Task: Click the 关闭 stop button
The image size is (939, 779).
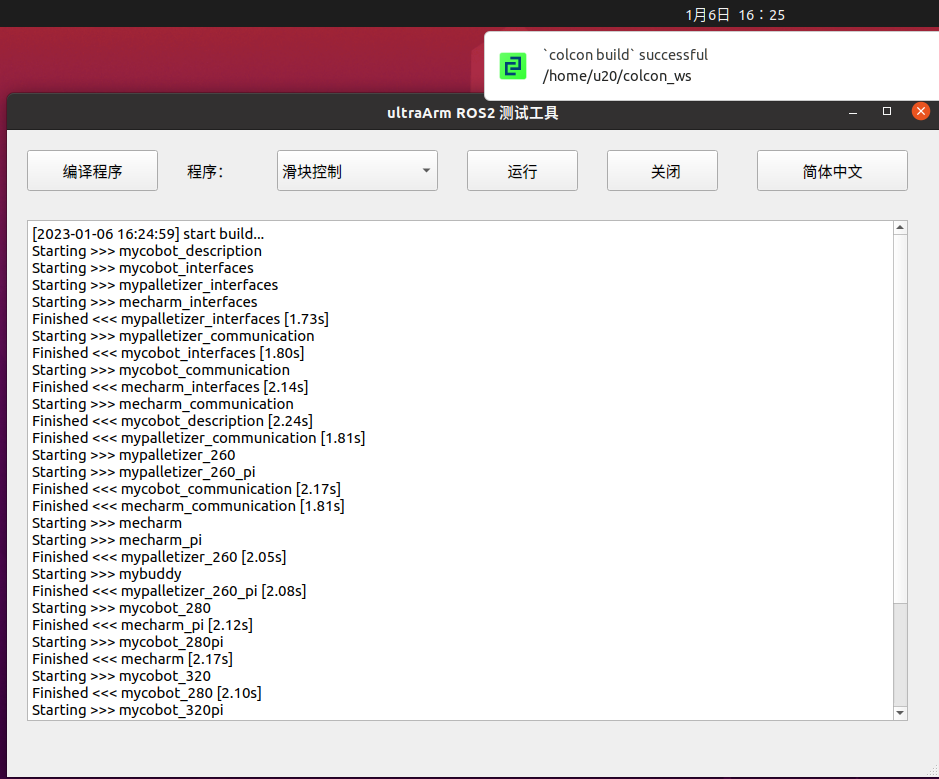Action: point(662,171)
